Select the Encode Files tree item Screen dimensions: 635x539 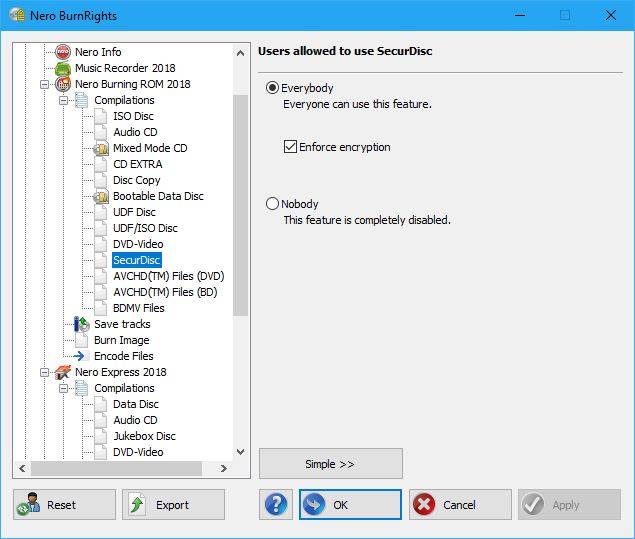124,356
